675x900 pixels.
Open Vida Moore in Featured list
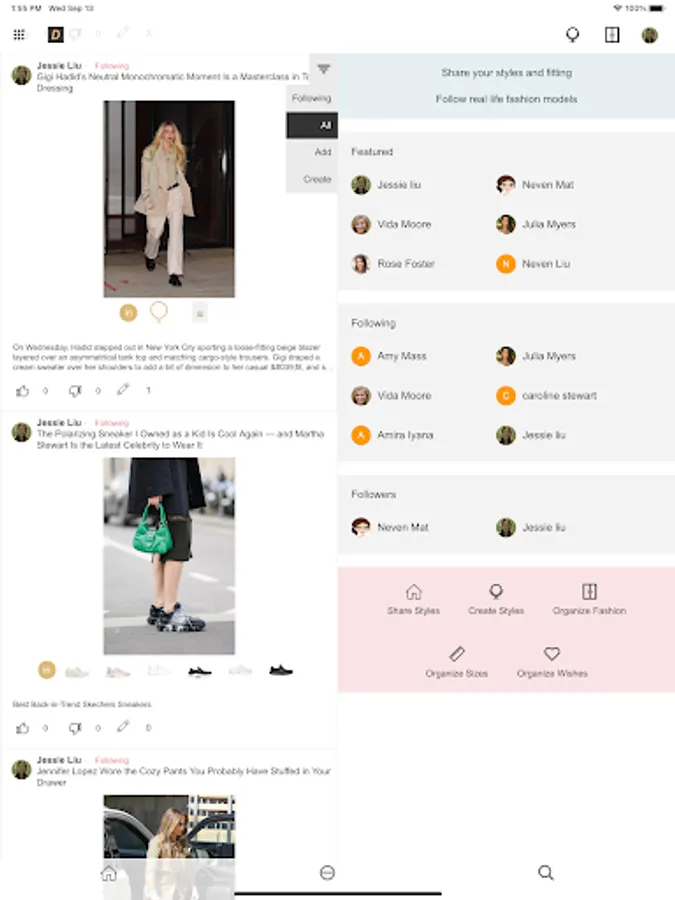[x=391, y=224]
